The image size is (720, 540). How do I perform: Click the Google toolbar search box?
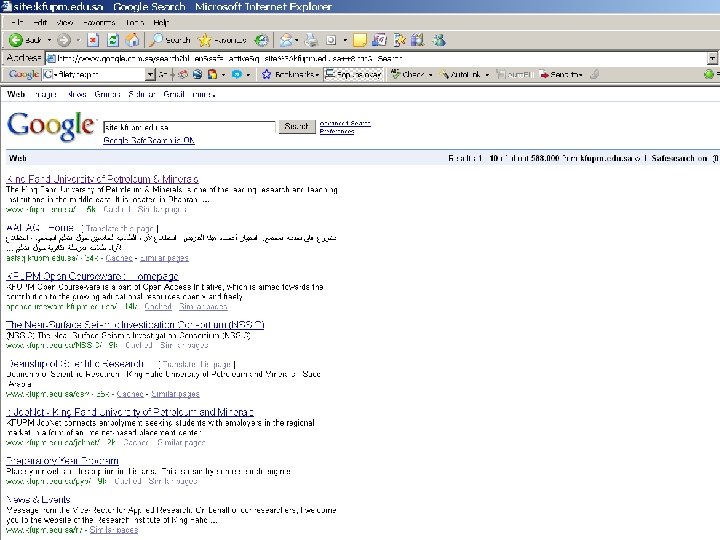(94, 74)
